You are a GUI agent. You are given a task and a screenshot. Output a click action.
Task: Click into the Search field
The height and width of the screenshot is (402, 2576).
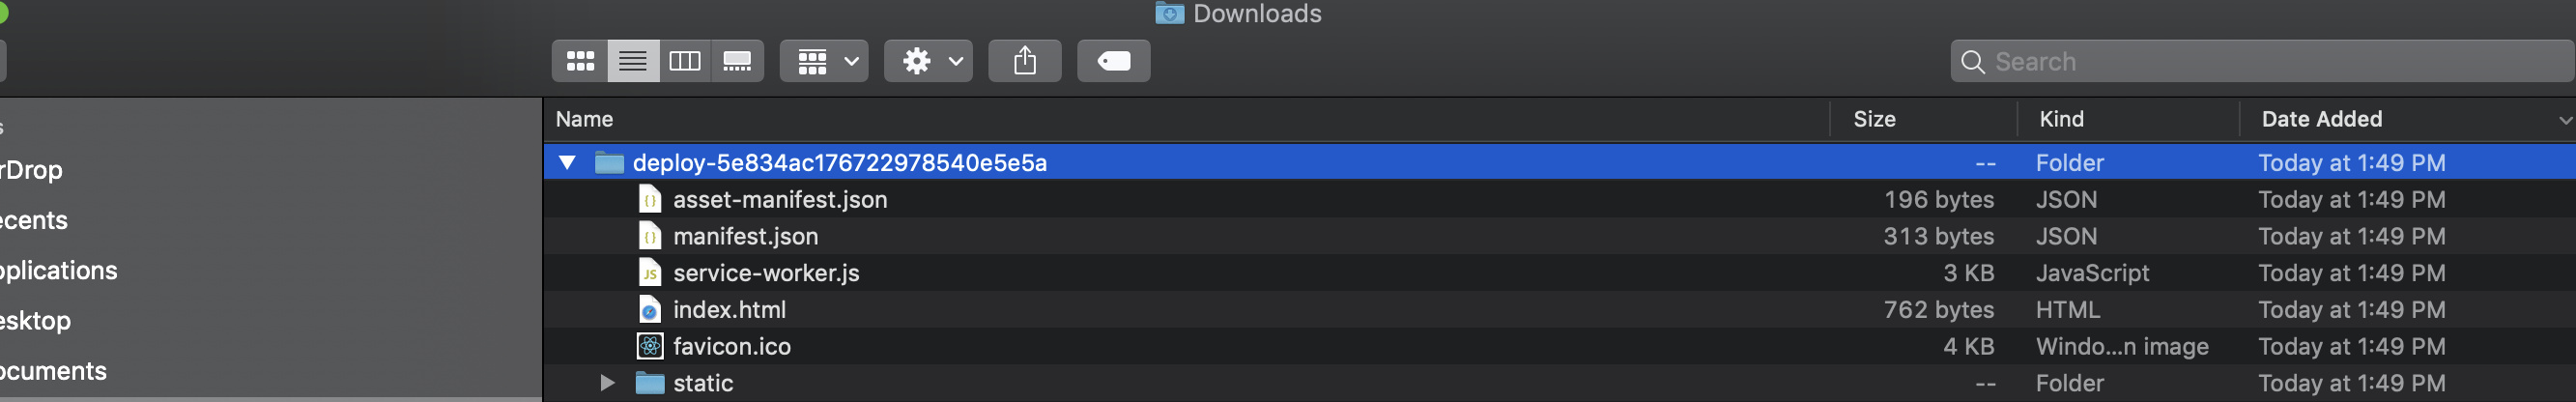tap(2262, 61)
